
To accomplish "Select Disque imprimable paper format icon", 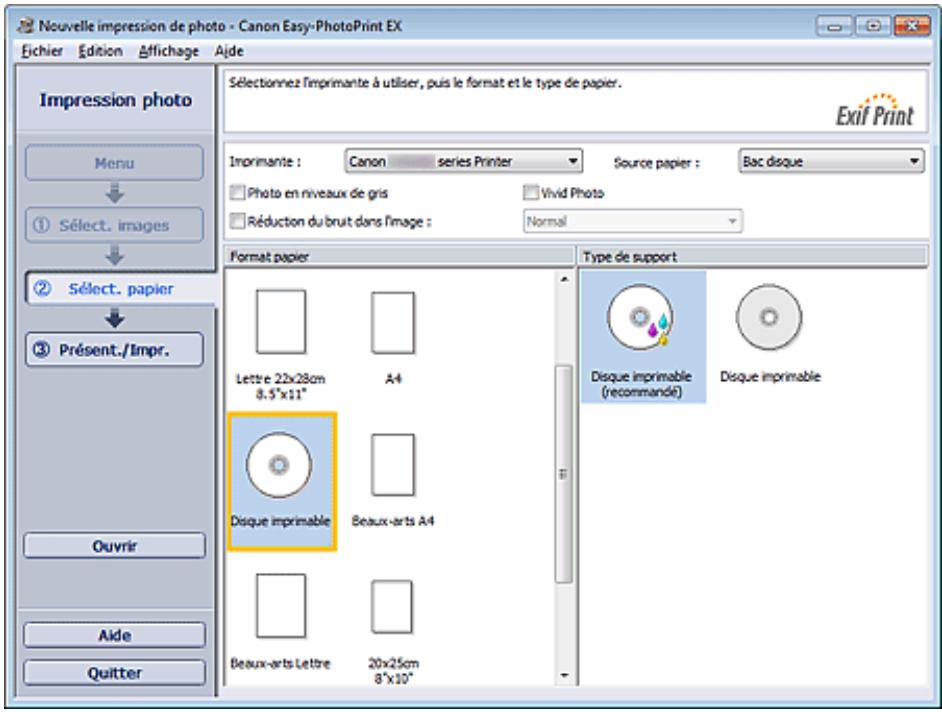I will 279,465.
